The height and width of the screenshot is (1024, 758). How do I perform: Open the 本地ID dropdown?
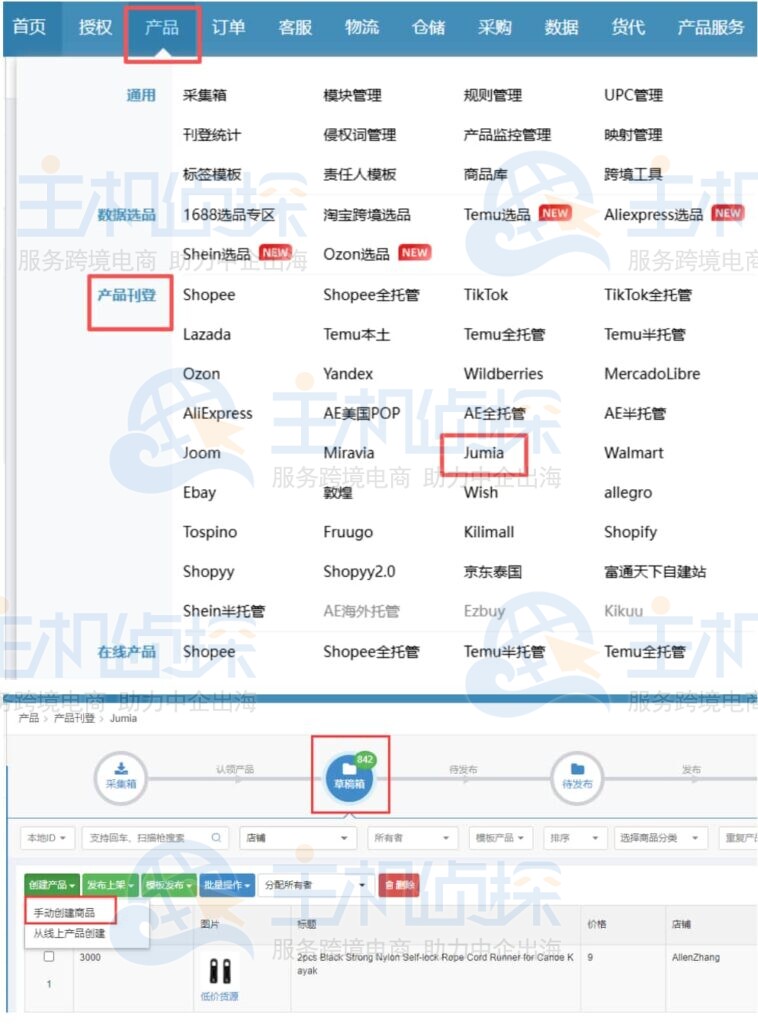pos(47,838)
